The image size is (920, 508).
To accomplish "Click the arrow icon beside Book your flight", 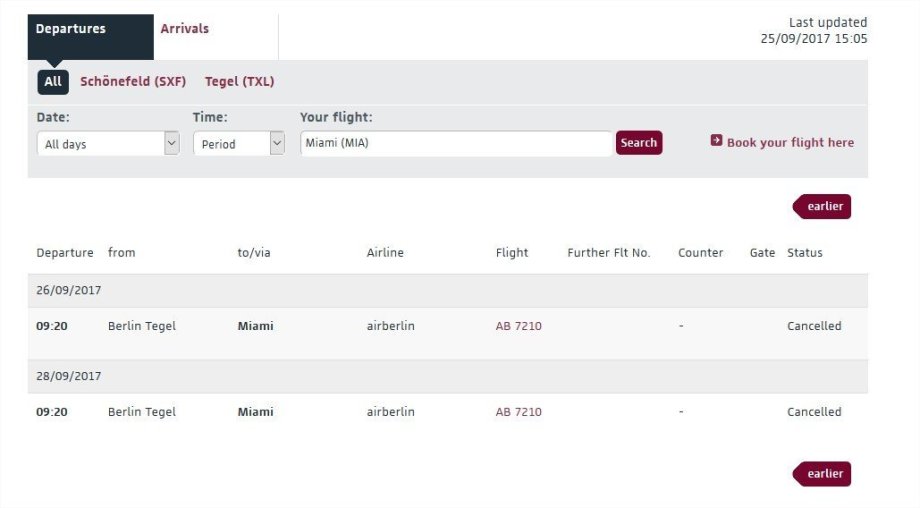I will [x=716, y=141].
